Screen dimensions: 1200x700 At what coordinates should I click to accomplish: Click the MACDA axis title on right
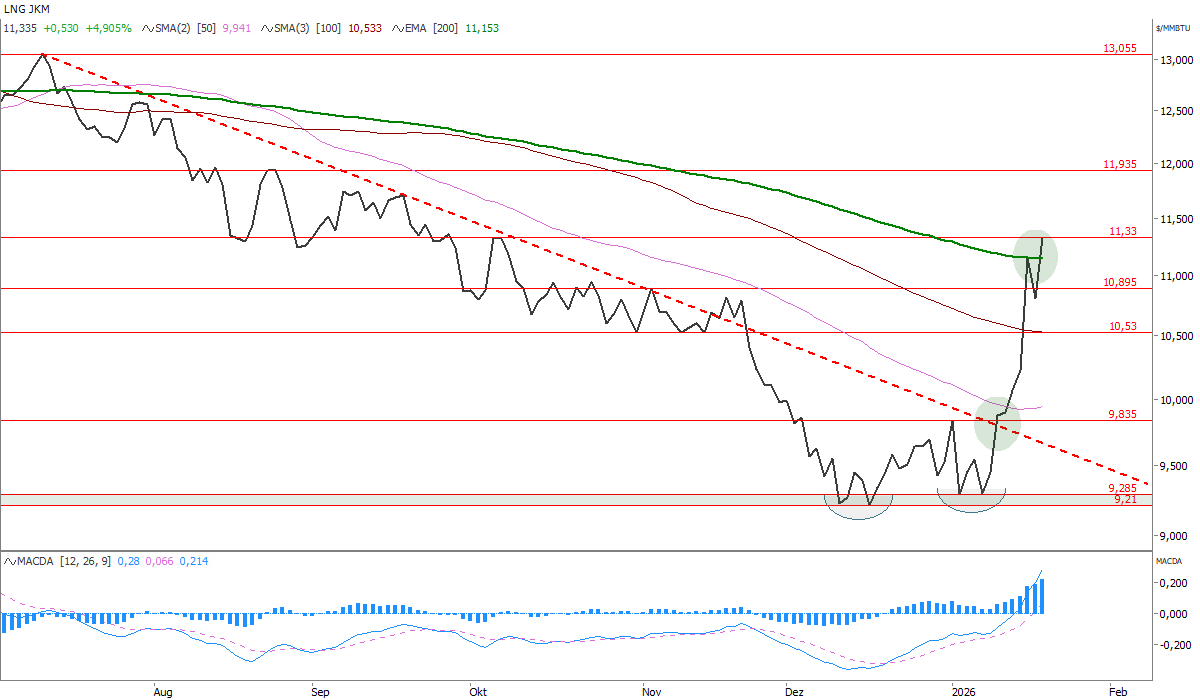pyautogui.click(x=1170, y=563)
